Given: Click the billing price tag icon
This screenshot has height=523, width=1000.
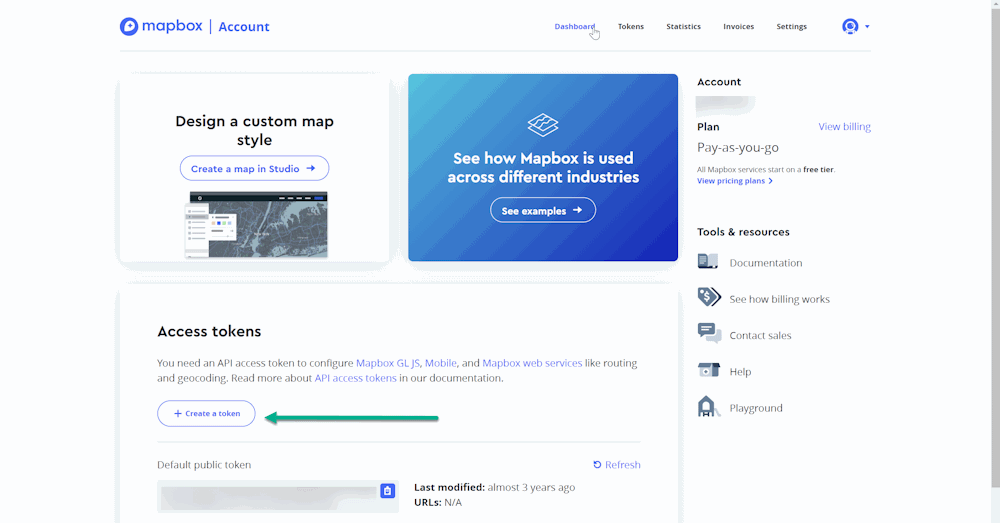Looking at the screenshot, I should tap(709, 297).
